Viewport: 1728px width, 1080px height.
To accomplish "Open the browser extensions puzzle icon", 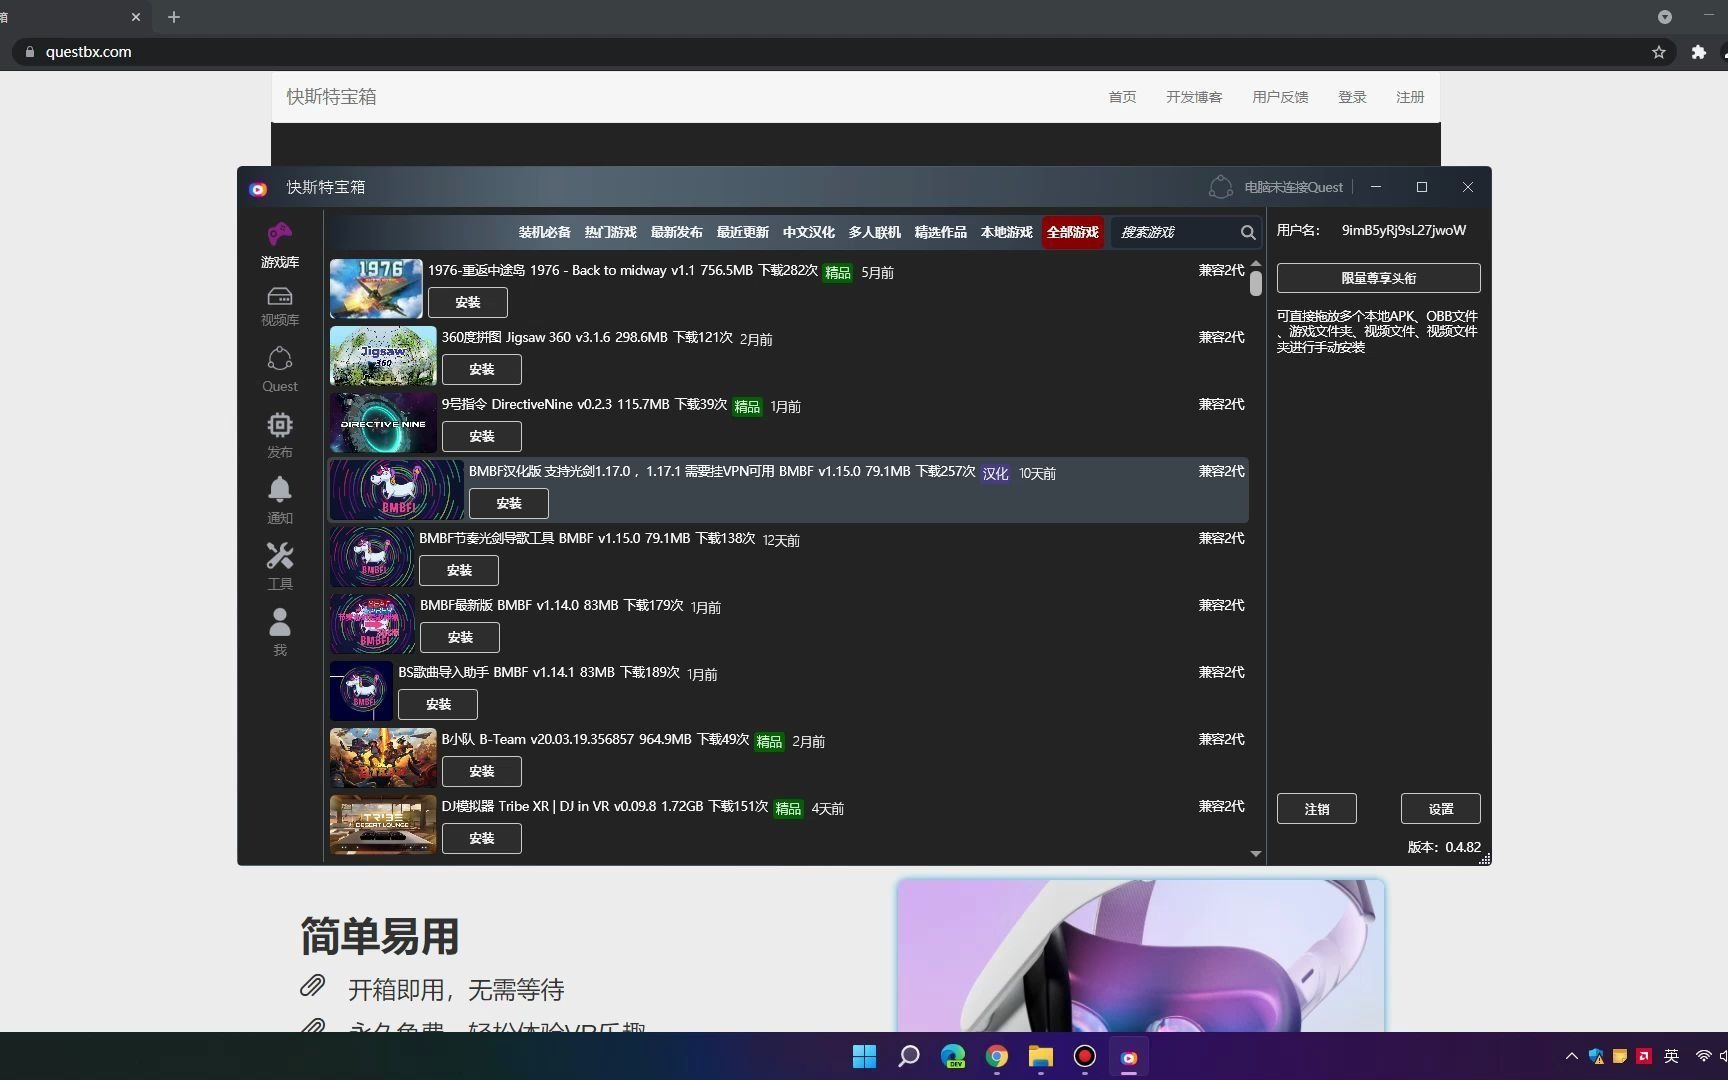I will pos(1698,52).
